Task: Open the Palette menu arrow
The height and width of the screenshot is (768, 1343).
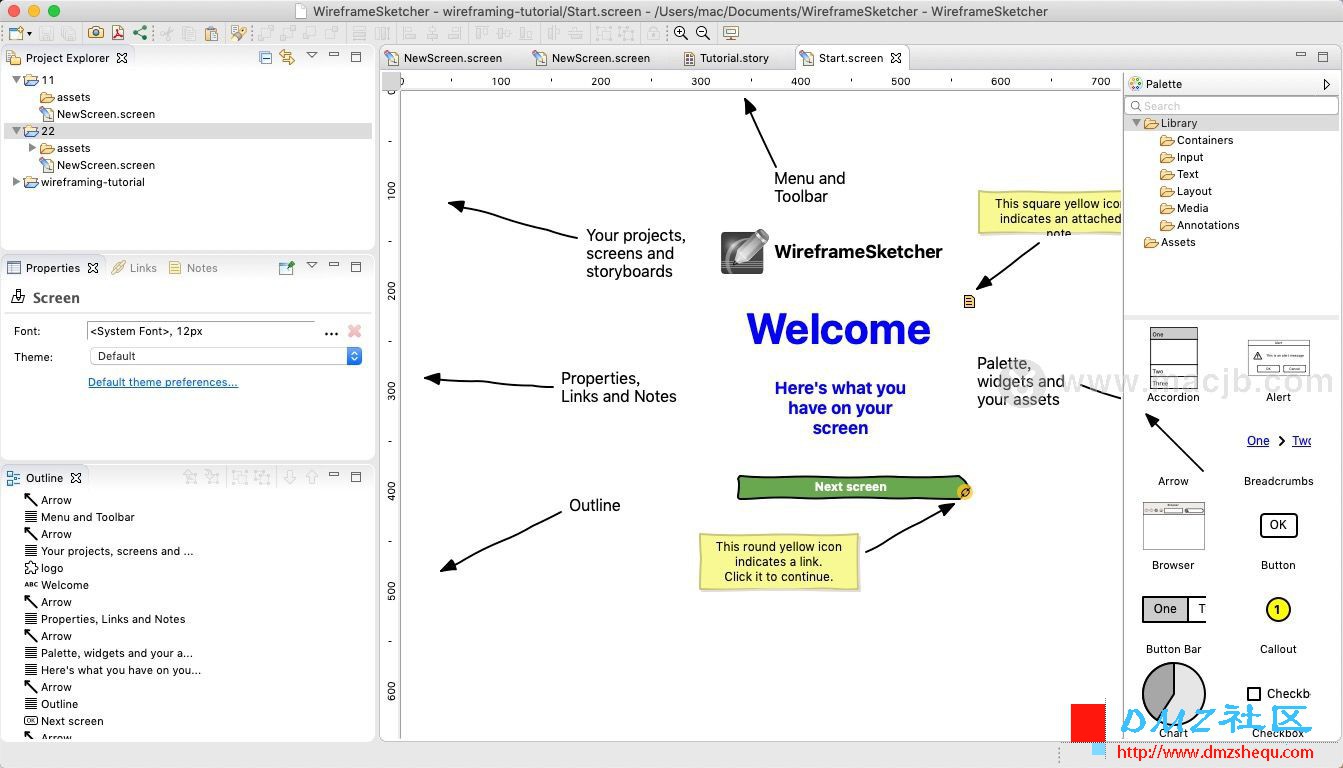Action: click(x=1327, y=84)
